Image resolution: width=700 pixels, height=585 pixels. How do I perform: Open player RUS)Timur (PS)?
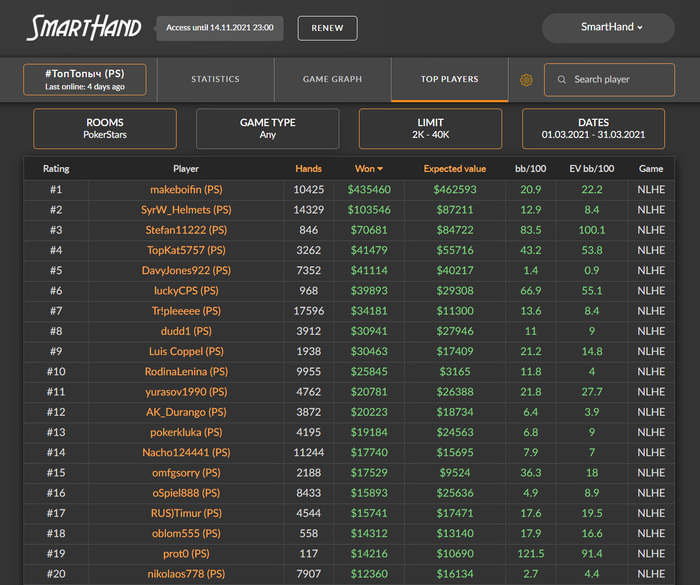(186, 514)
